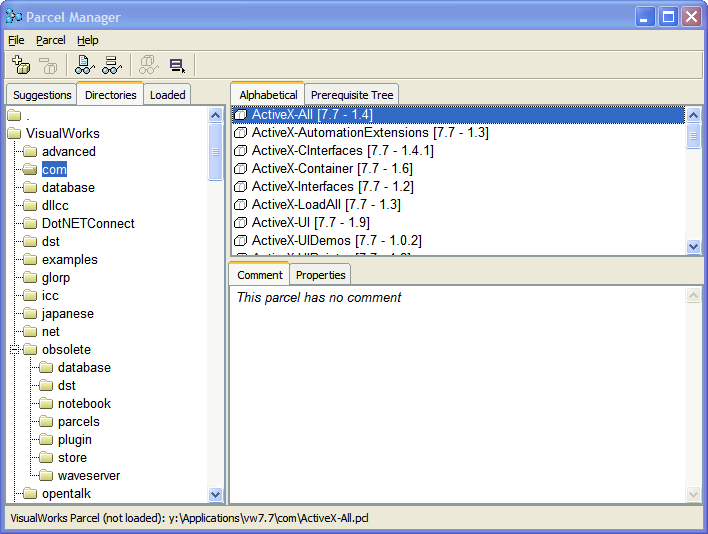Maximize the Parcel Manager window

point(668,17)
